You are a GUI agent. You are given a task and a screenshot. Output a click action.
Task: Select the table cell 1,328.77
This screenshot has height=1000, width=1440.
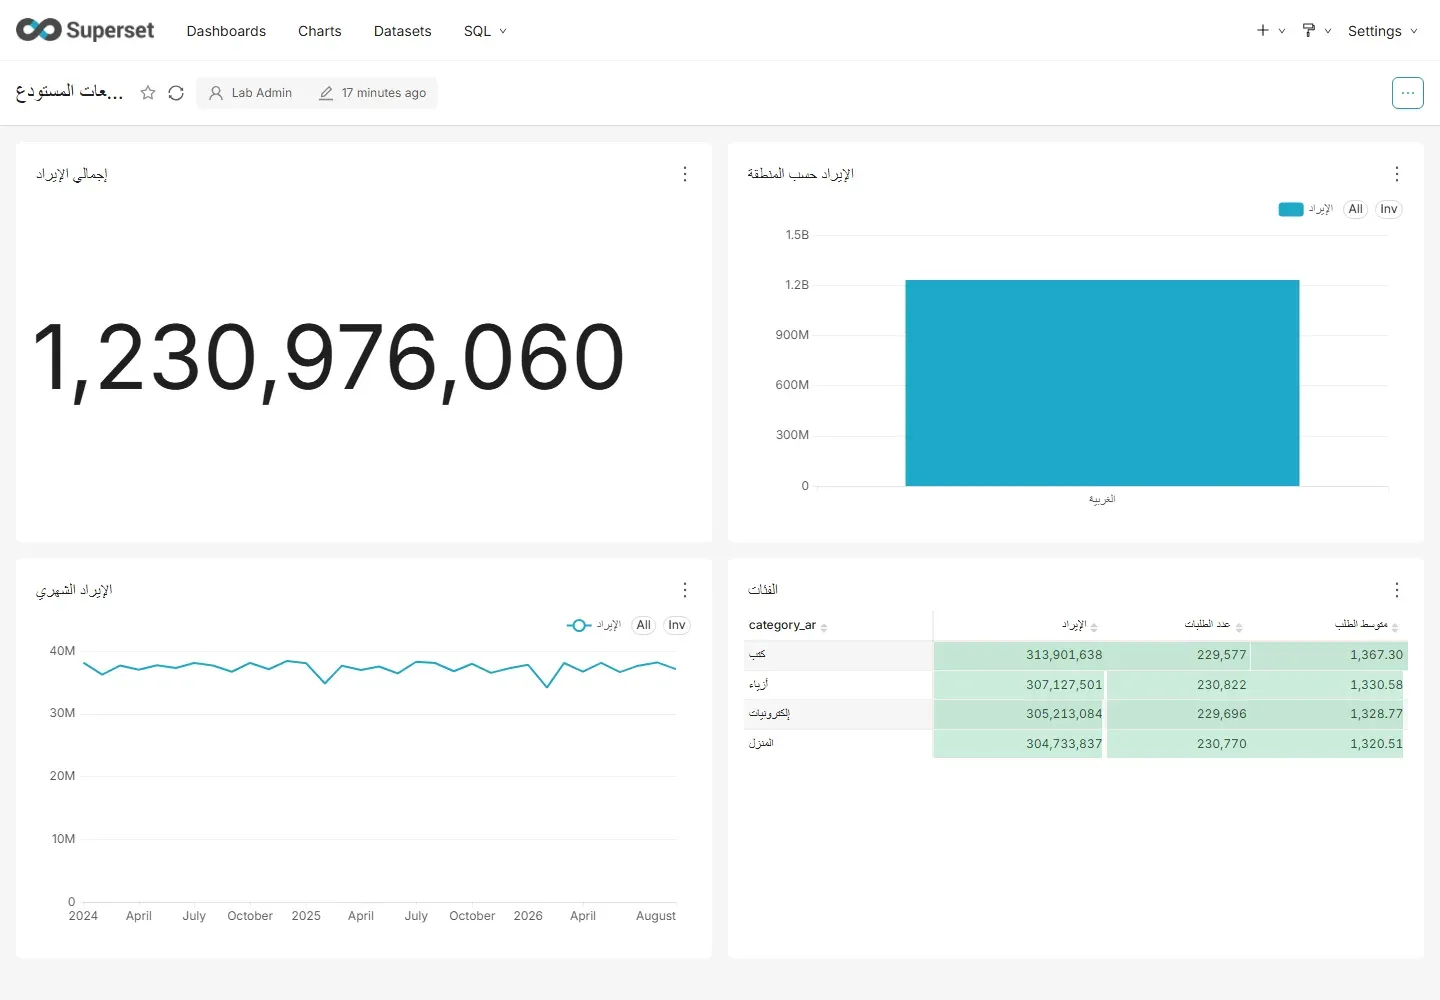point(1329,714)
